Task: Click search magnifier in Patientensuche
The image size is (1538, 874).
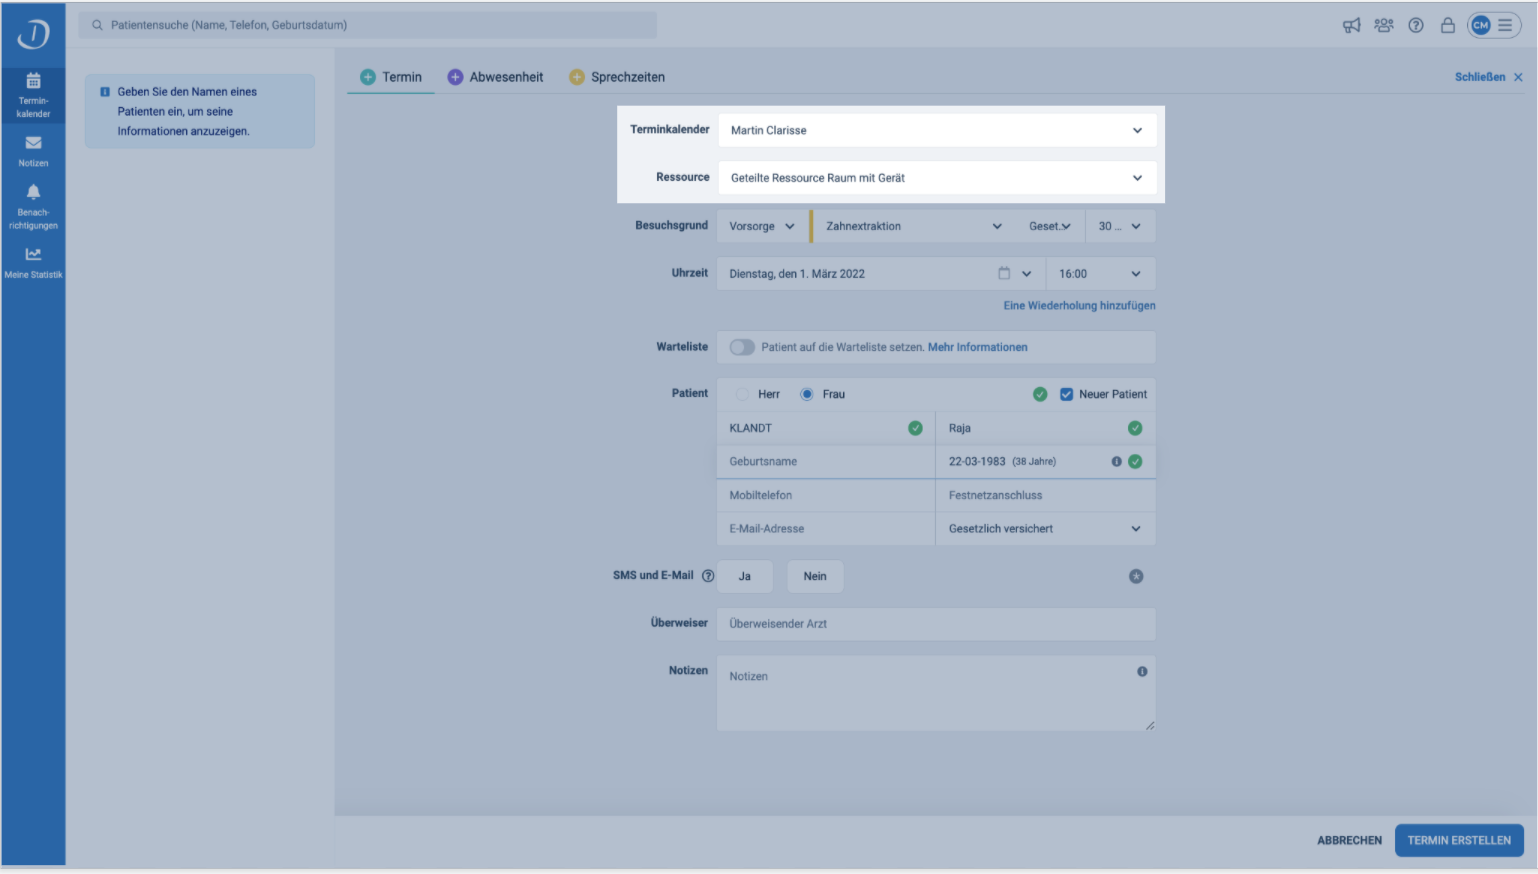Action: tap(97, 25)
